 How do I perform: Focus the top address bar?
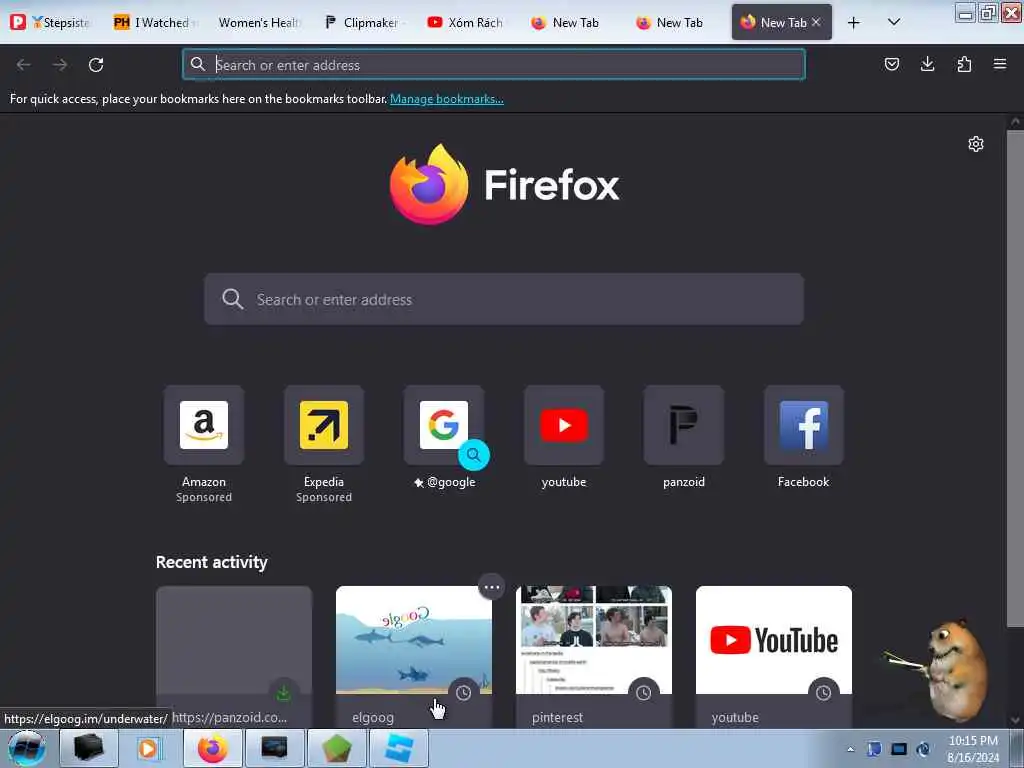[494, 65]
